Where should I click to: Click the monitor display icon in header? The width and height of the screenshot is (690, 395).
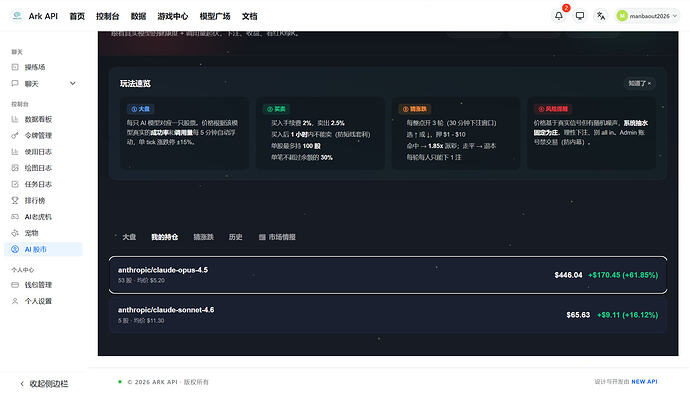(x=580, y=16)
